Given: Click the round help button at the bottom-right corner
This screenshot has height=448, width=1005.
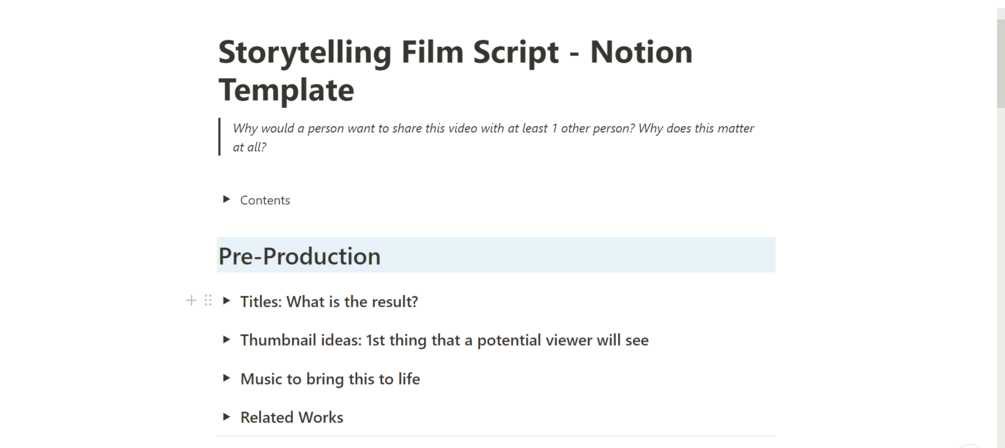Looking at the screenshot, I should coord(968,446).
